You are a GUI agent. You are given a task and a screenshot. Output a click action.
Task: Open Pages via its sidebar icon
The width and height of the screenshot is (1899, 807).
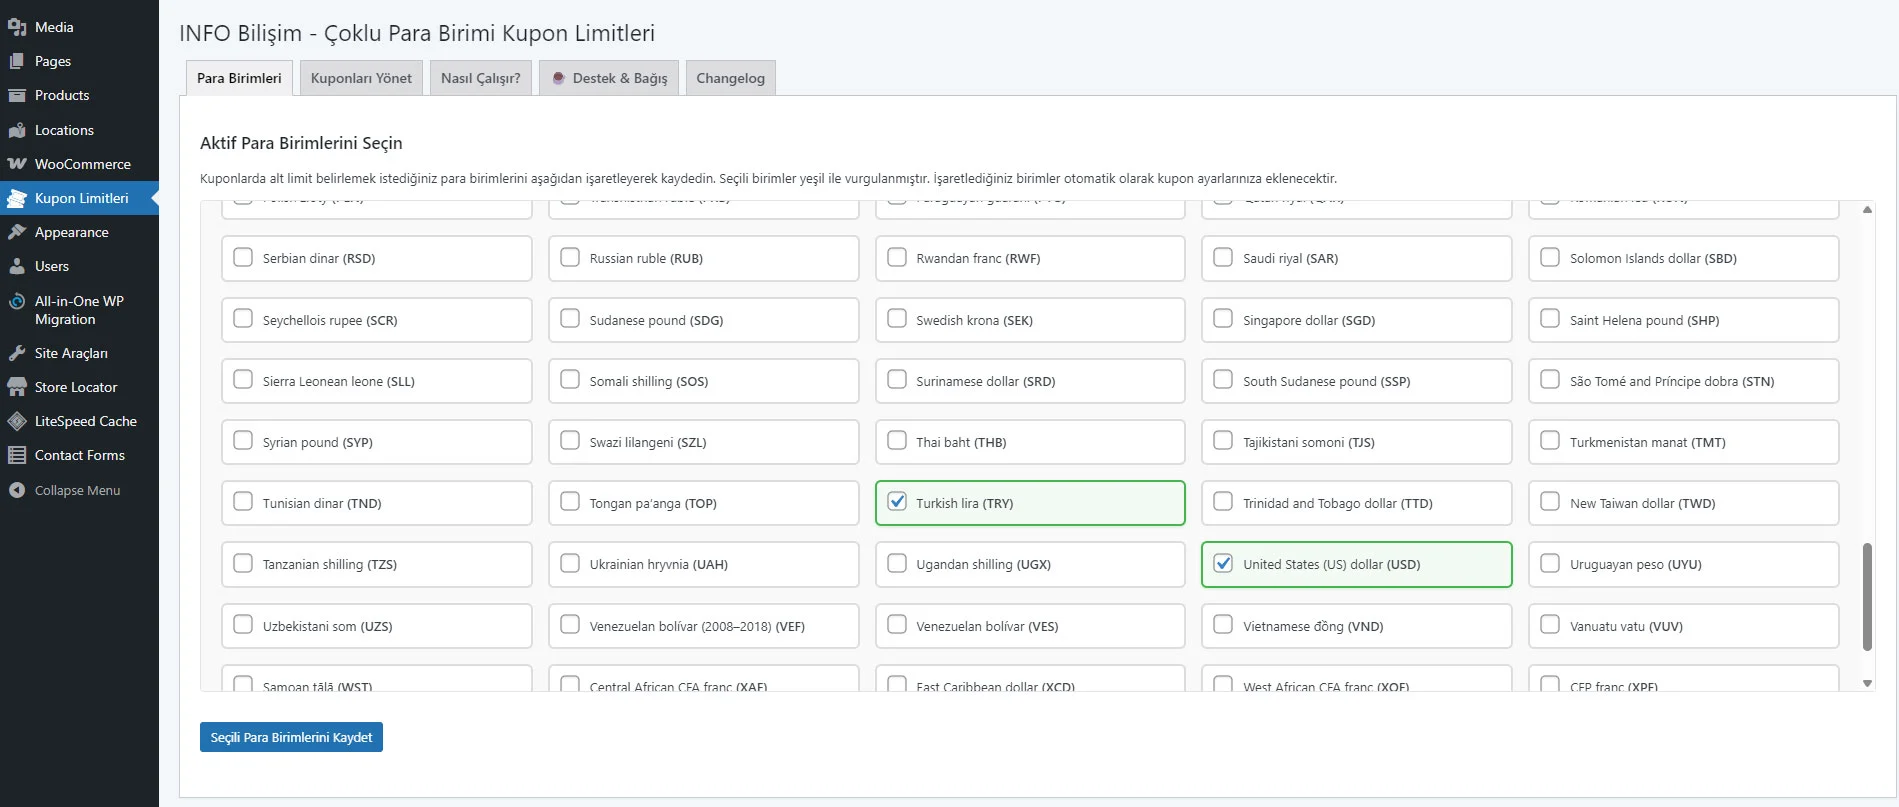pos(17,61)
